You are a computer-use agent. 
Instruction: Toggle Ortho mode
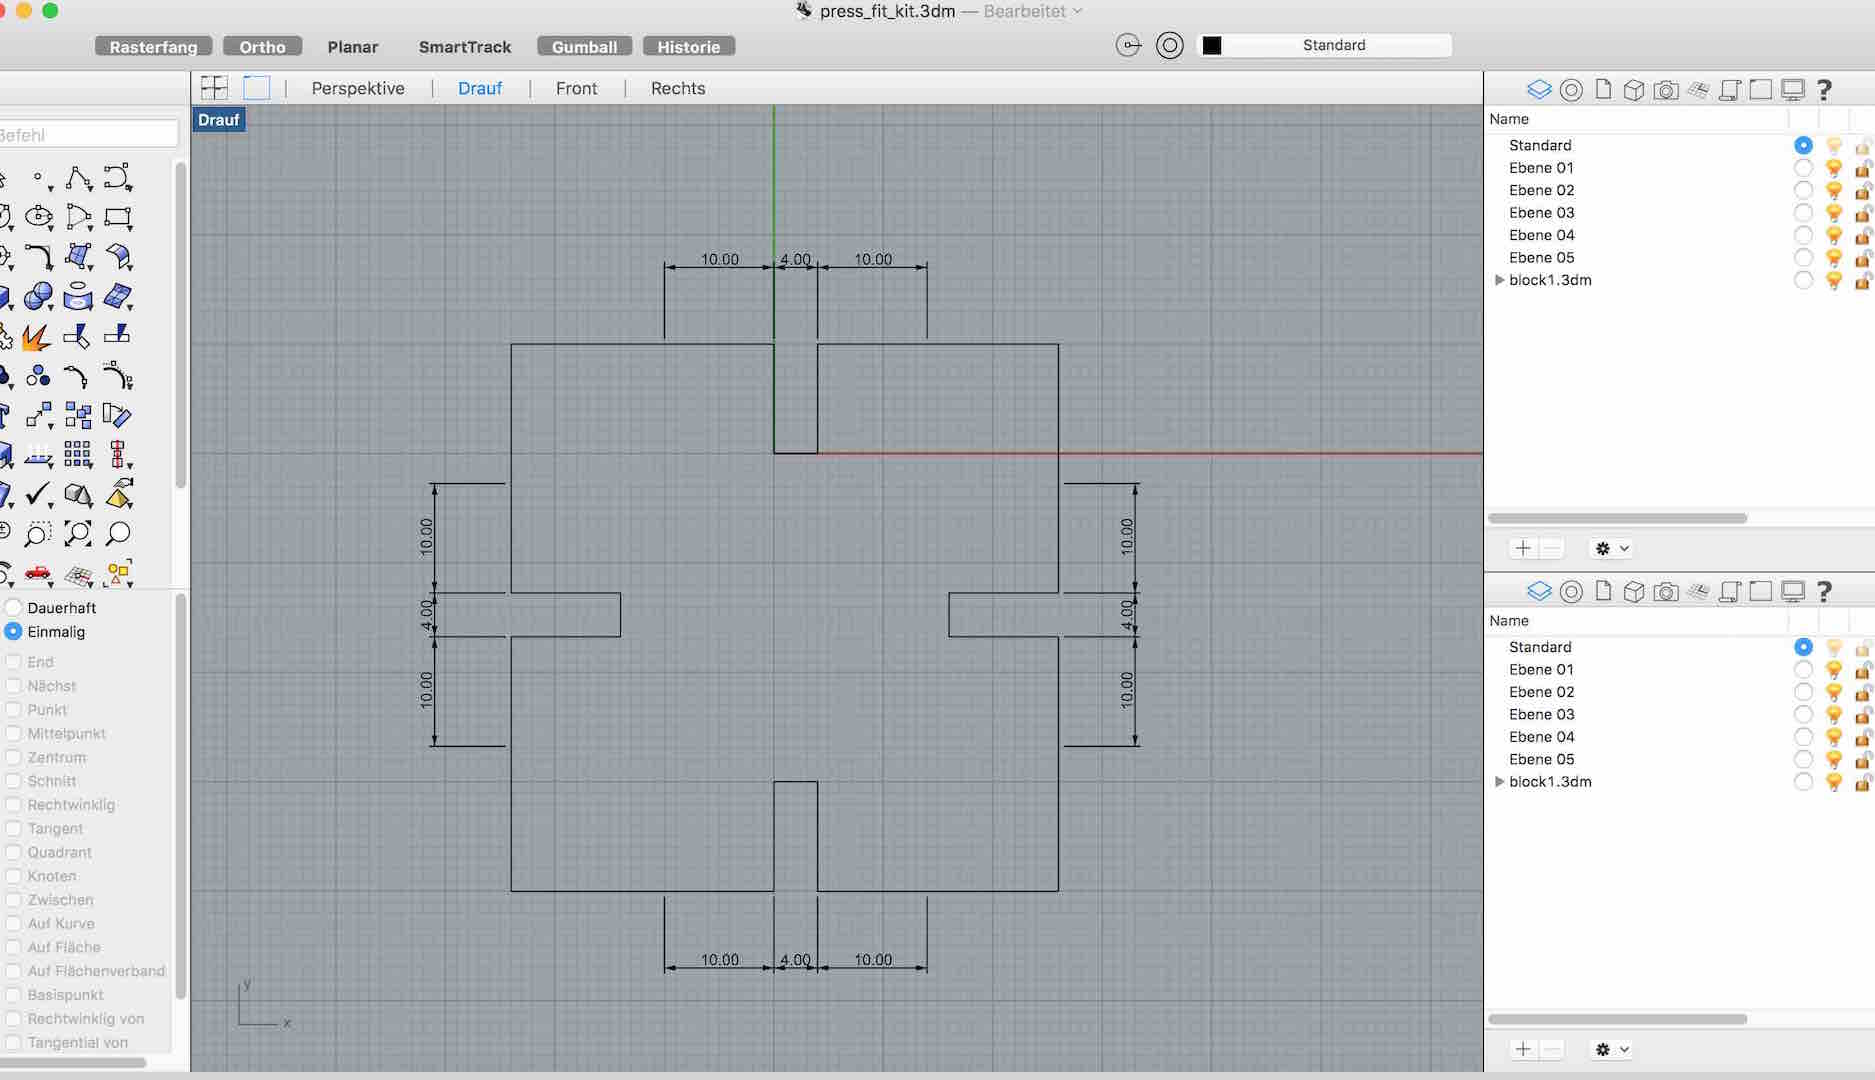click(262, 47)
